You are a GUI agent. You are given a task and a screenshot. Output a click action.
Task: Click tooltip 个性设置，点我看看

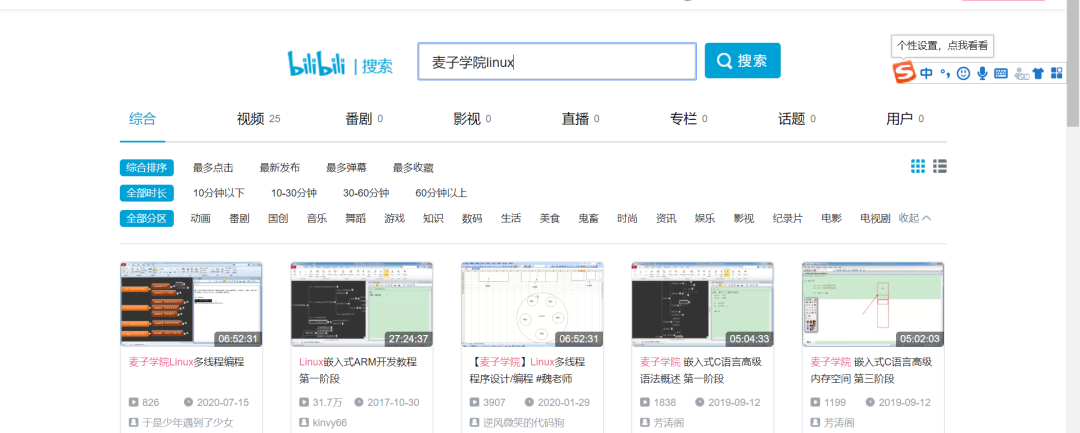pyautogui.click(x=942, y=46)
